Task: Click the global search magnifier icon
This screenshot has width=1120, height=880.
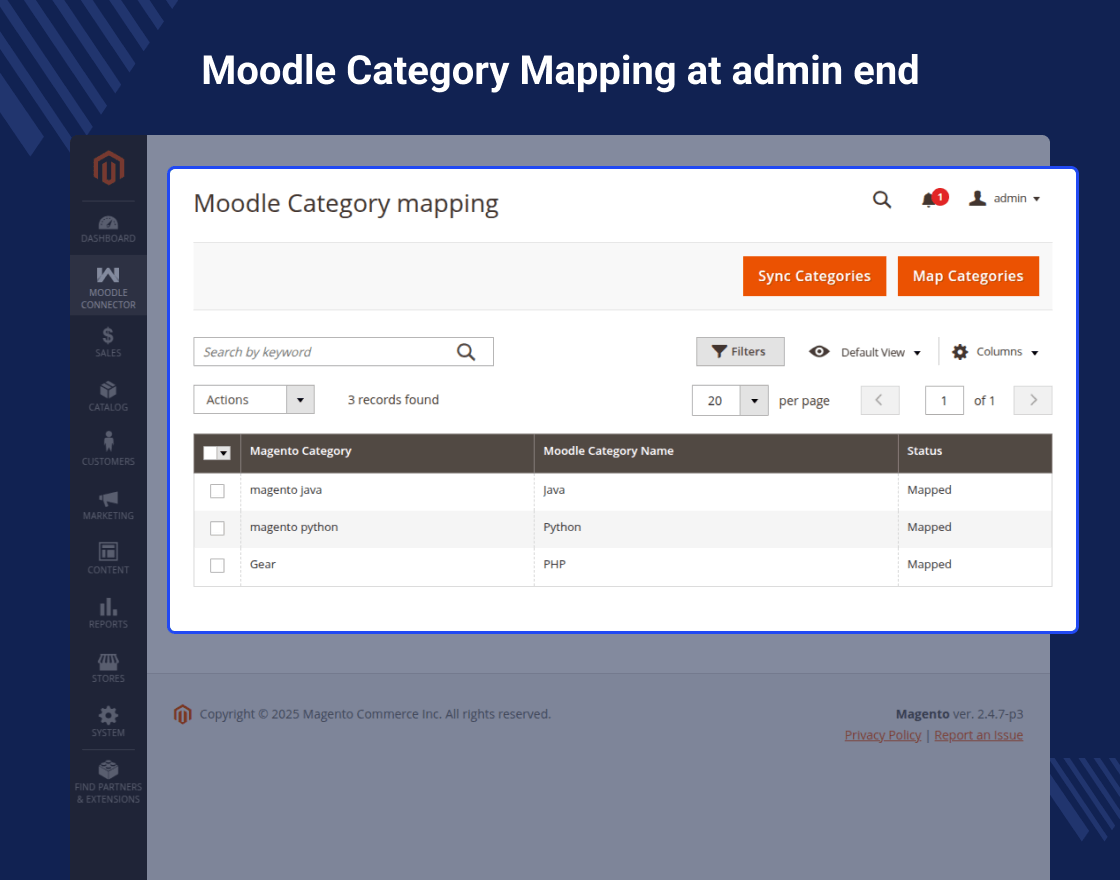Action: click(x=881, y=199)
